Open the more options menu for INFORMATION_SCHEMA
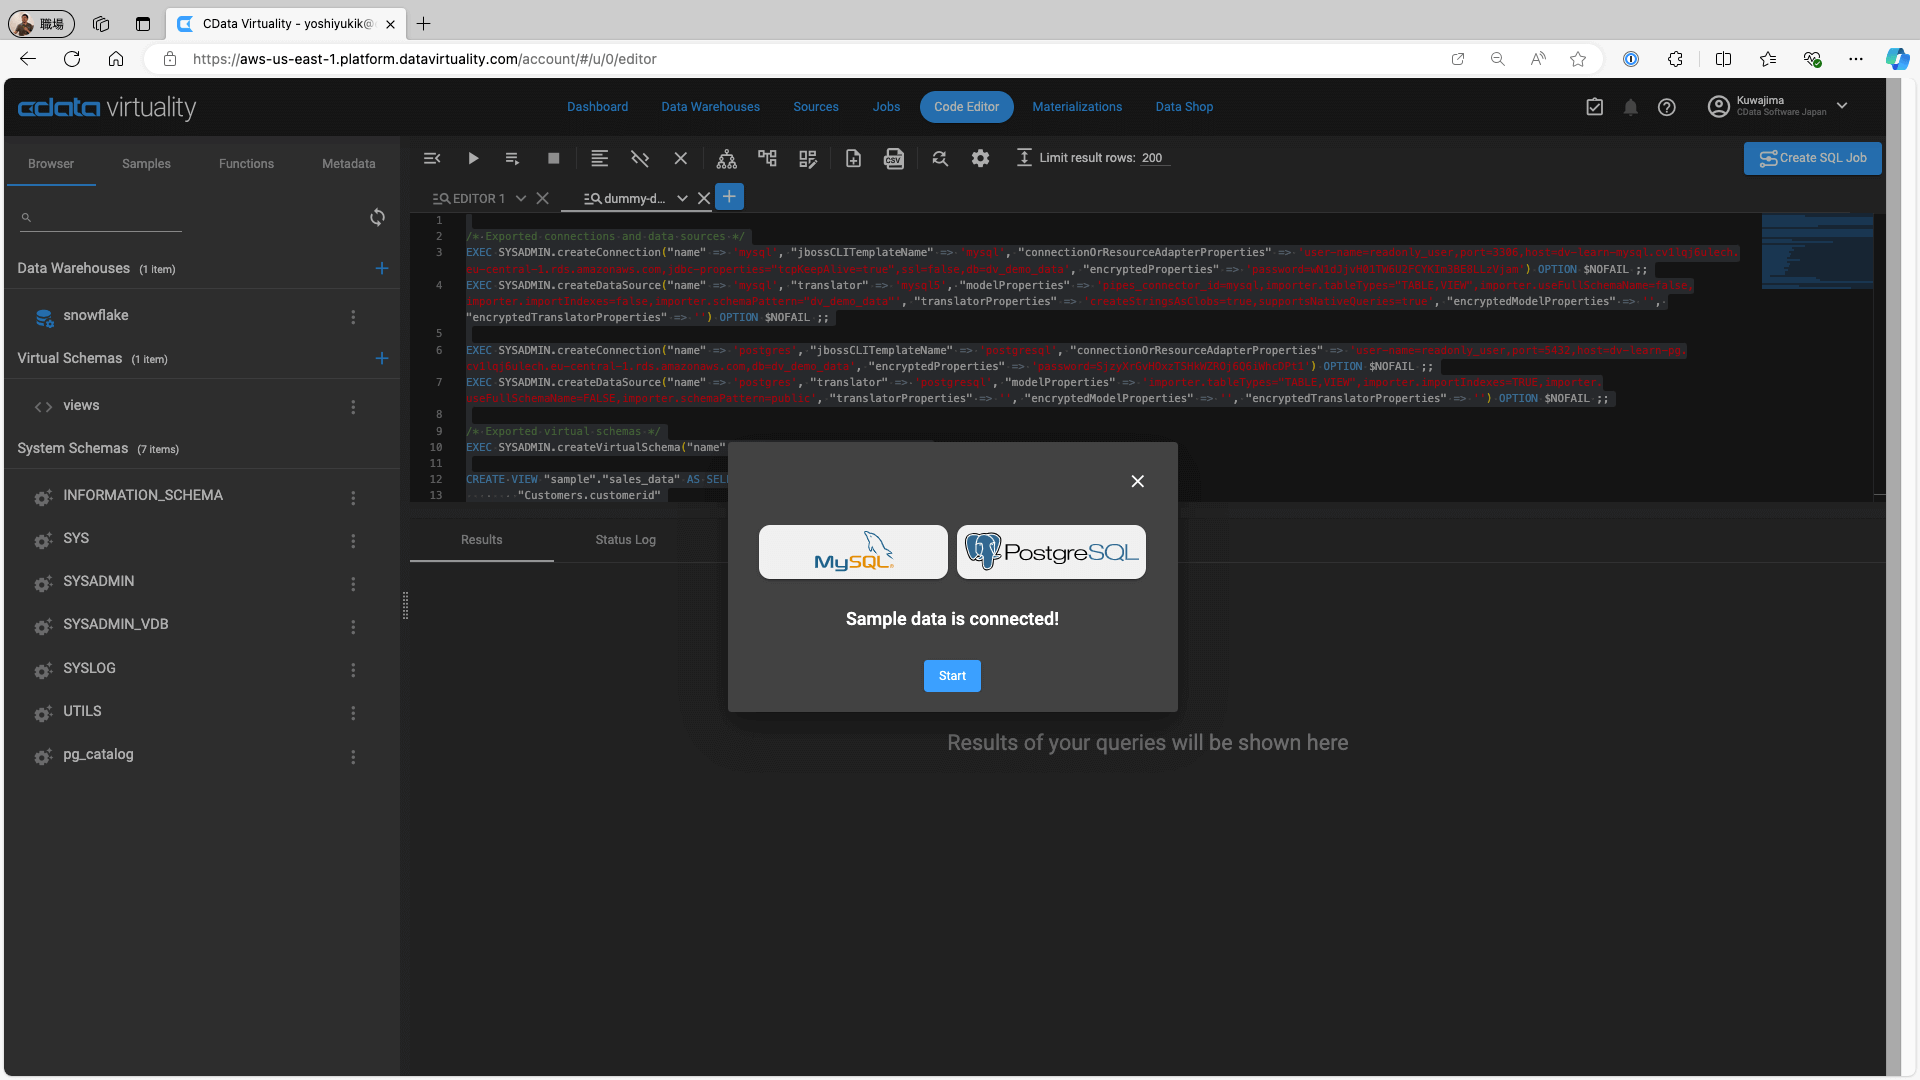Screen dimensions: 1920x1080 [353, 498]
